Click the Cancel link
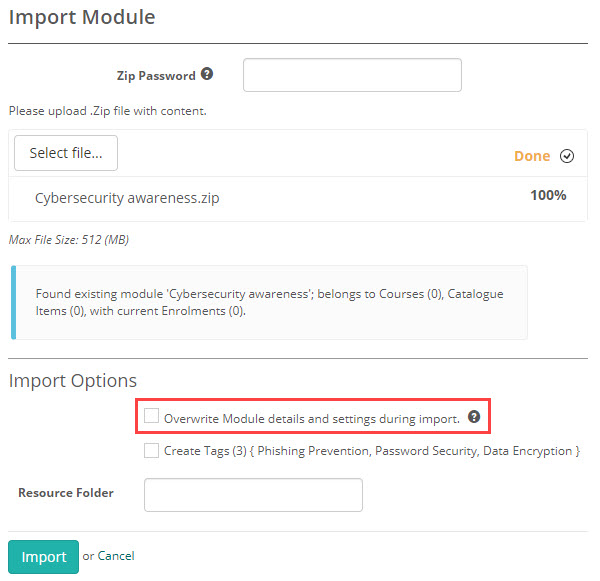Viewport: 600px width, 581px height. point(116,556)
